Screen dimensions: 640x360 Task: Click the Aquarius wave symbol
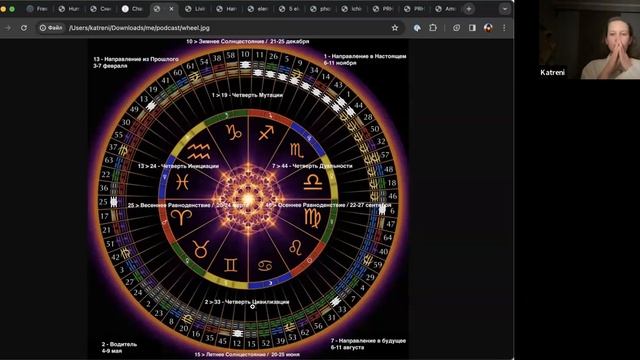[x=199, y=151]
